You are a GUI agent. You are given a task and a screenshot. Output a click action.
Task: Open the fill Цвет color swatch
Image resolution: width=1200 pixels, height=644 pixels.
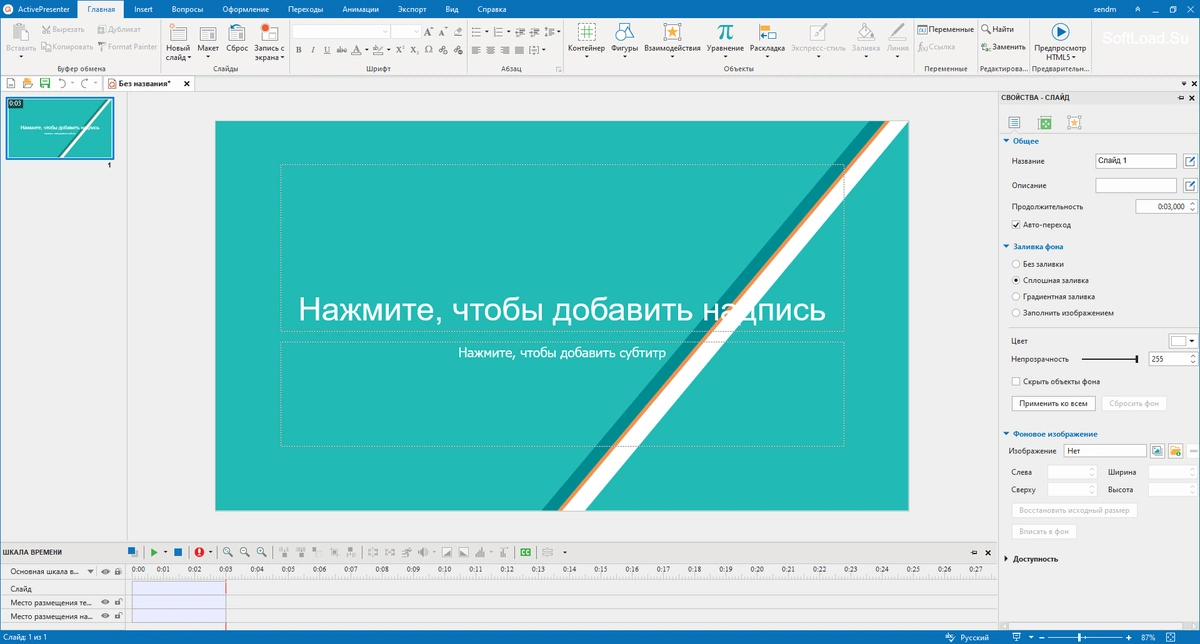1183,341
